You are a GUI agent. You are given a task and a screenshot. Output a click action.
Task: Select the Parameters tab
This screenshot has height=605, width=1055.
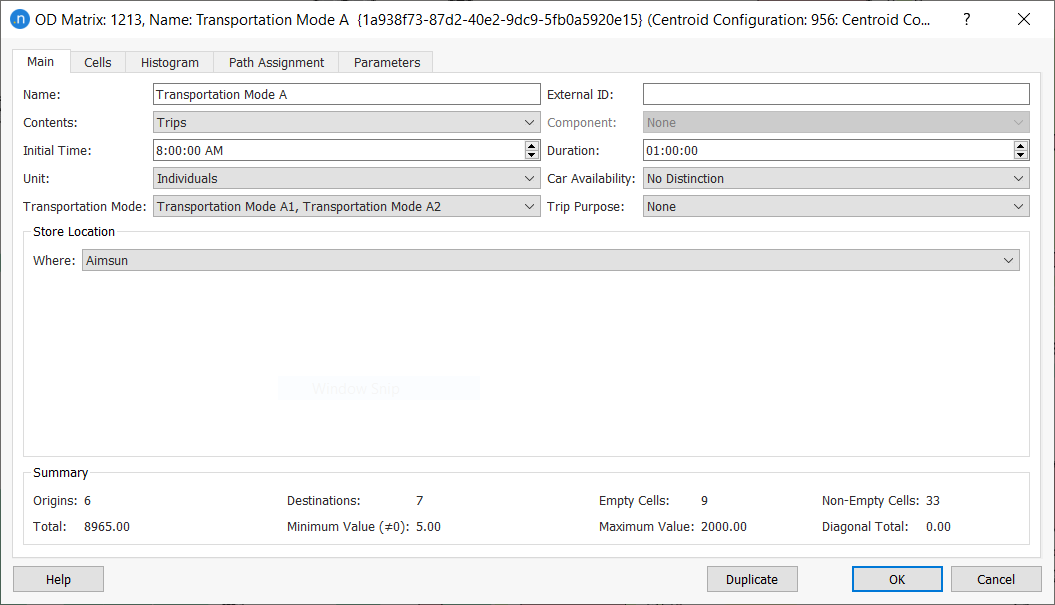coord(387,62)
